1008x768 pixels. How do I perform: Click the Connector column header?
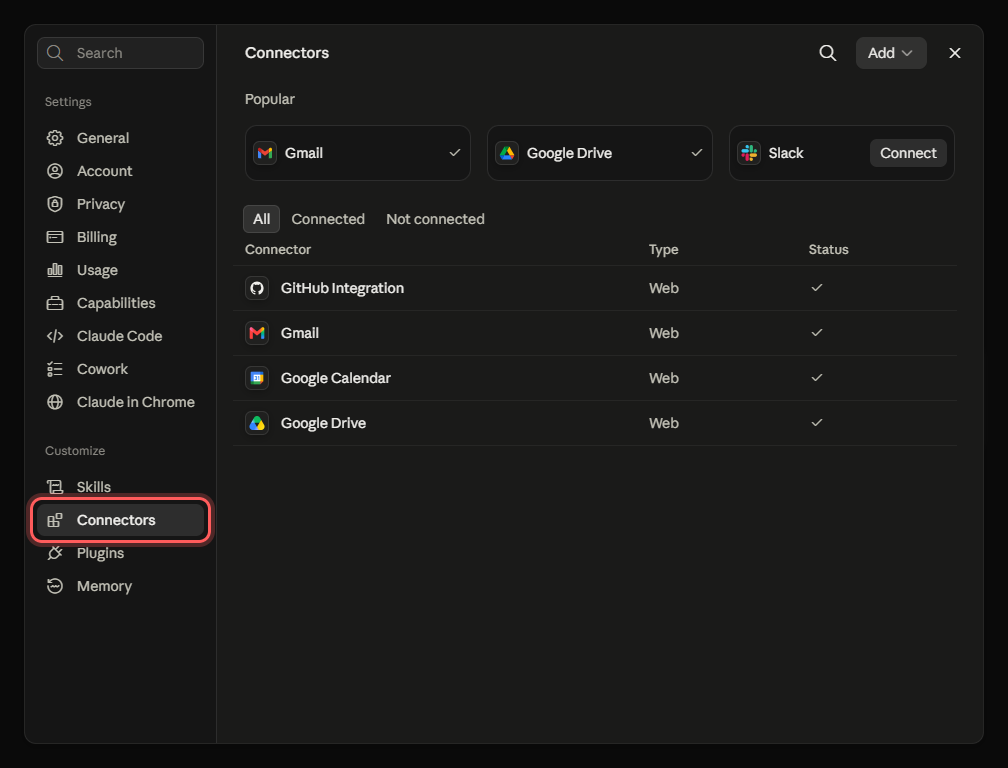tap(278, 249)
